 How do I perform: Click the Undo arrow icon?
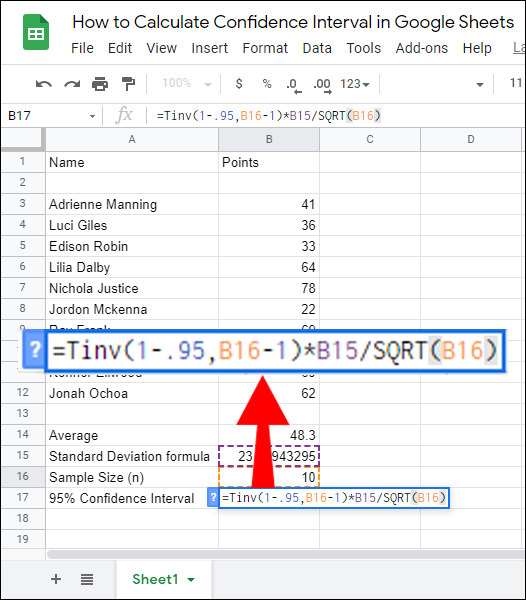pyautogui.click(x=44, y=84)
